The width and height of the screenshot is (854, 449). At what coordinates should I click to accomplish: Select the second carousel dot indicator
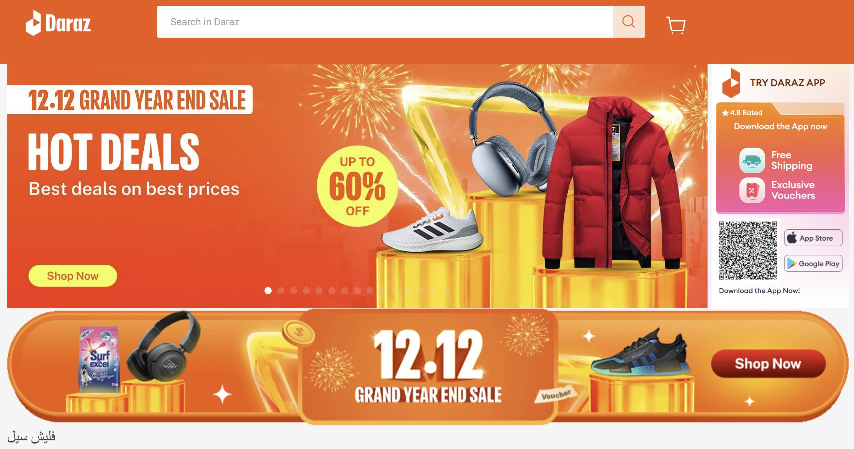coord(281,290)
